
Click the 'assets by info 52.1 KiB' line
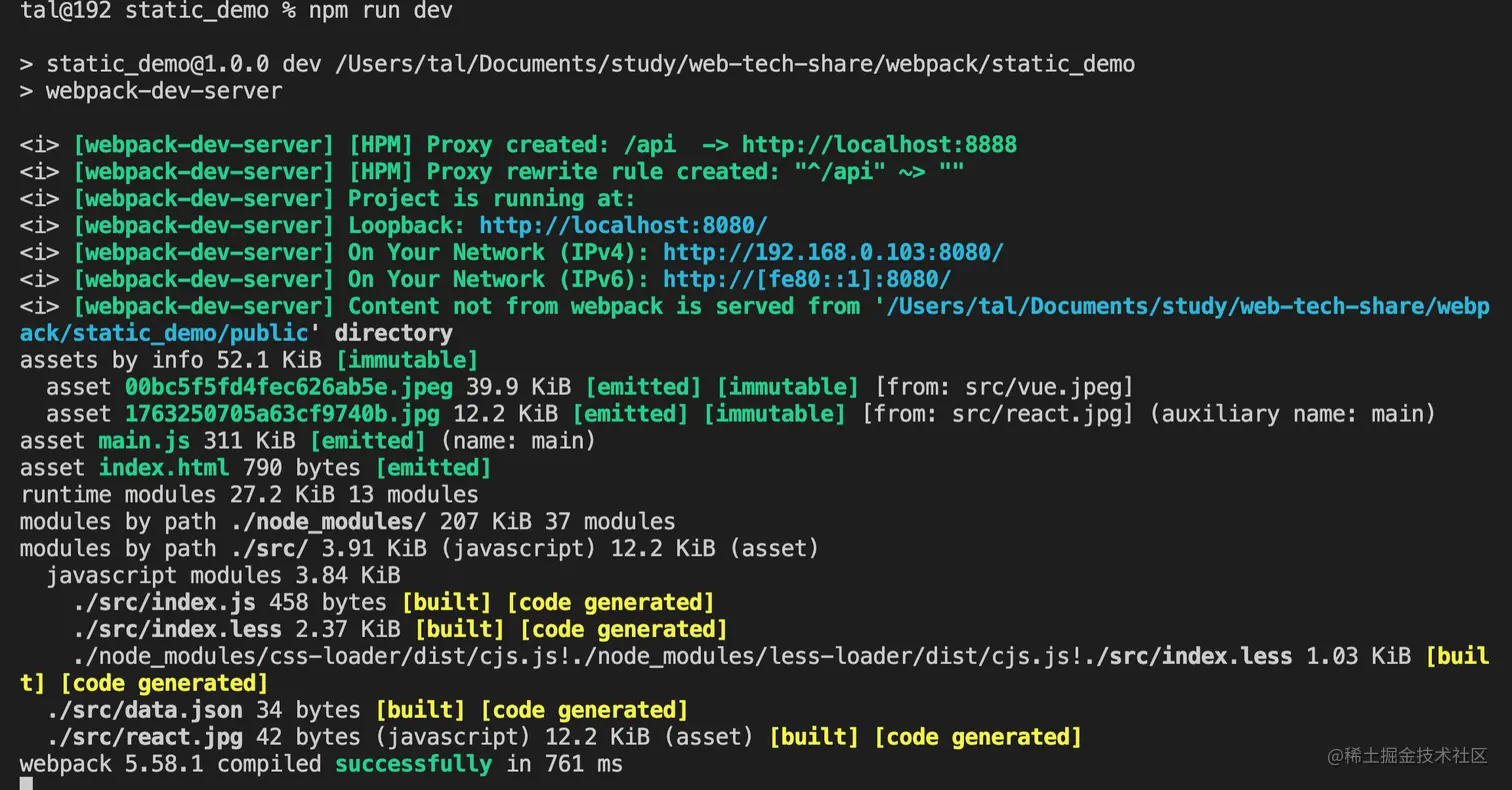[x=249, y=360]
